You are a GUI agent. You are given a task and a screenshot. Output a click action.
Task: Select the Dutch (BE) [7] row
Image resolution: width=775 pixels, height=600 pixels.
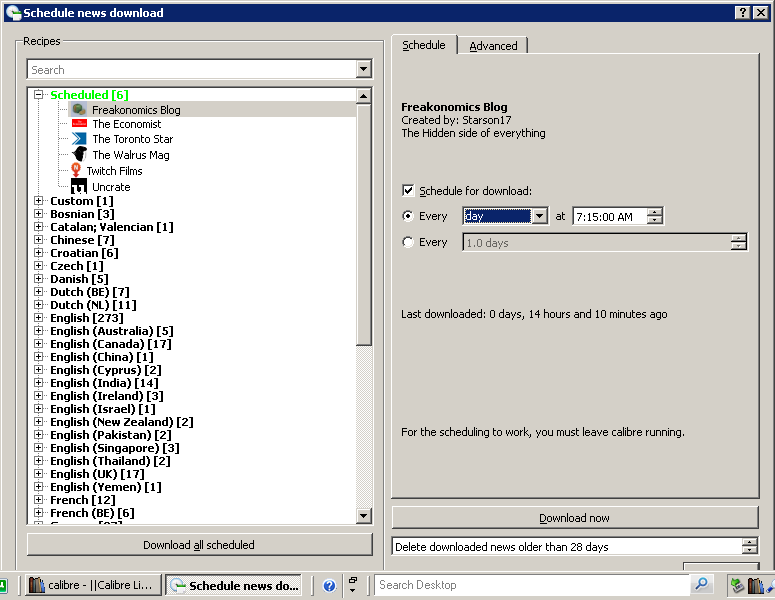[x=89, y=292]
